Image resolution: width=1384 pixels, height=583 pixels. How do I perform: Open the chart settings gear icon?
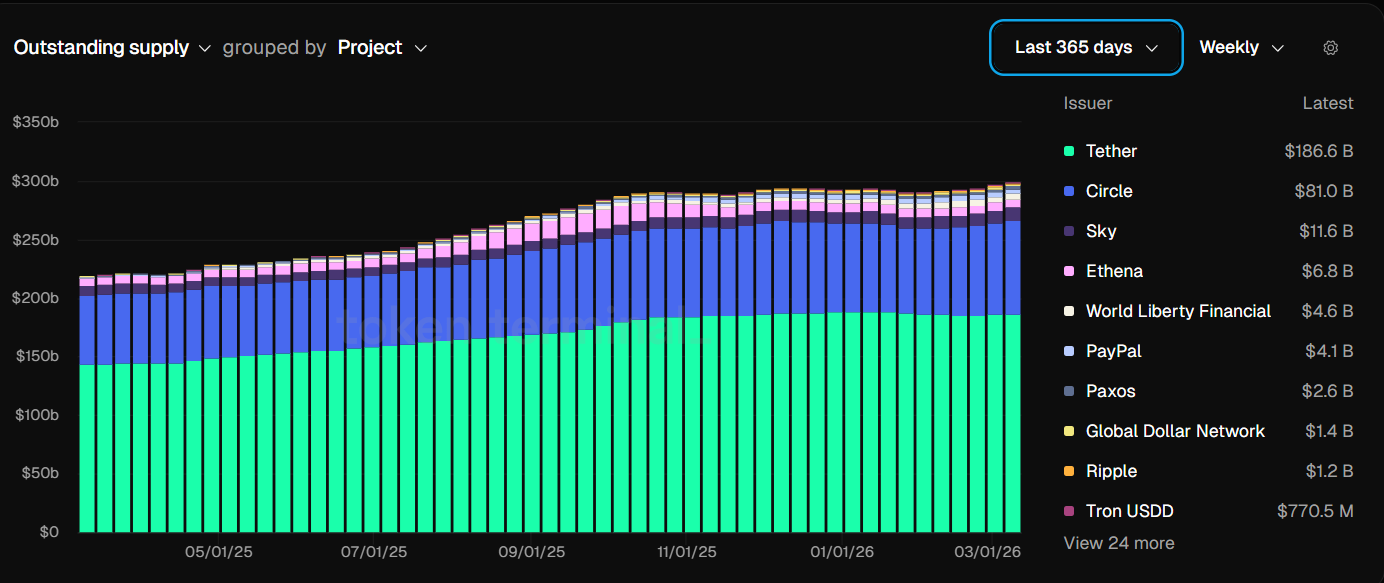[x=1330, y=48]
